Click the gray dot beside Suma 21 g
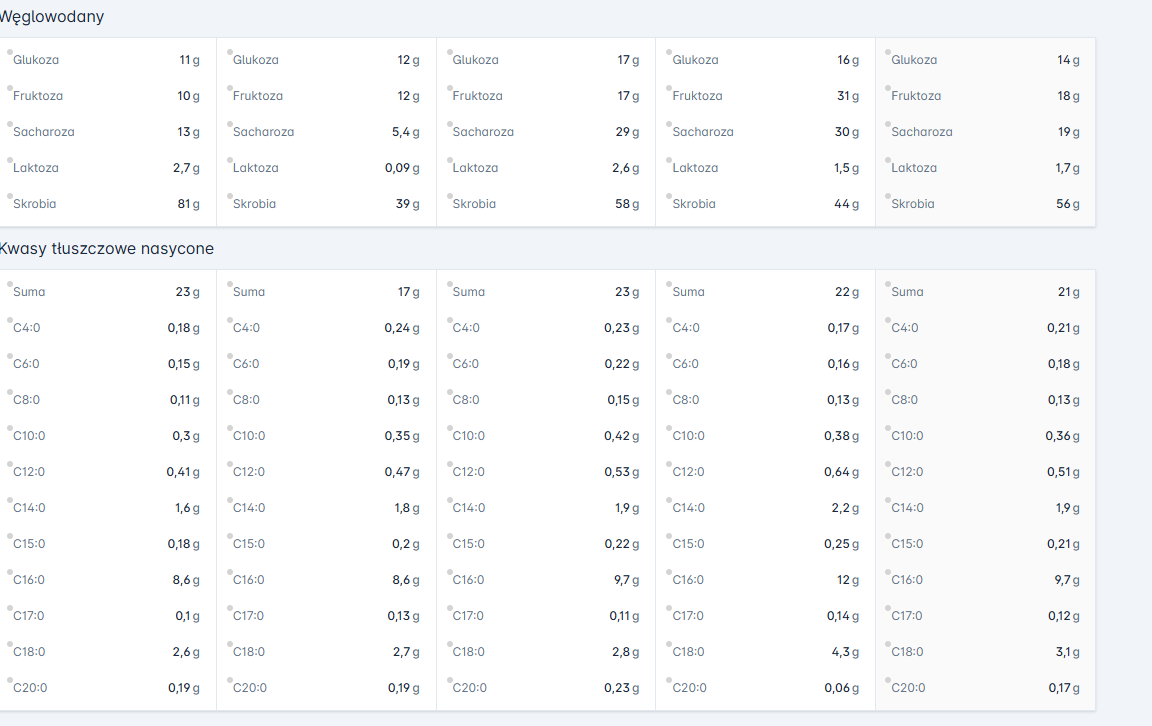The height and width of the screenshot is (726, 1152). (888, 284)
